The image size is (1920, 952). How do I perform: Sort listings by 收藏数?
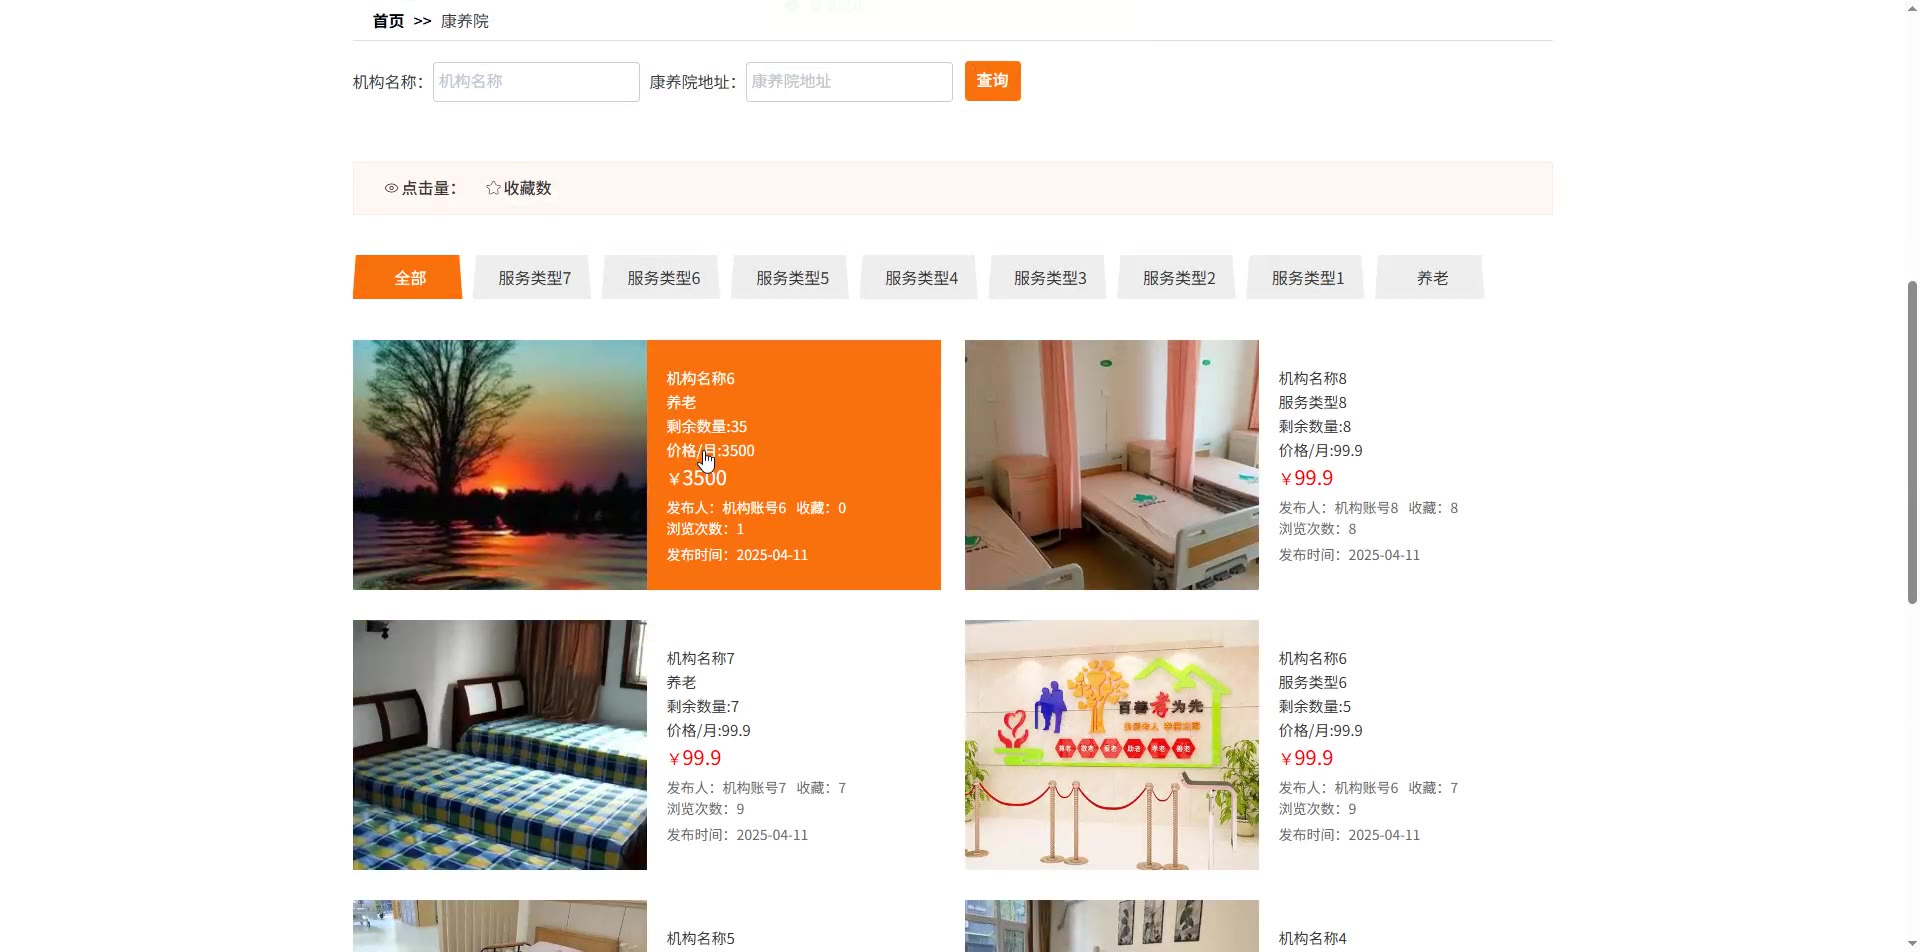(x=519, y=188)
